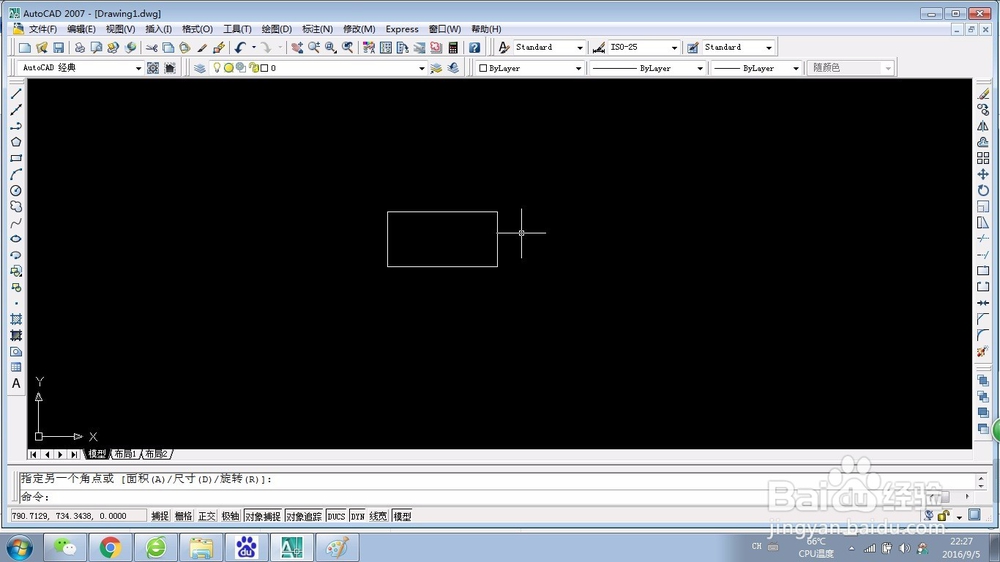Switch to the 布局2 layout tab
The width and height of the screenshot is (1000, 562).
tap(156, 454)
